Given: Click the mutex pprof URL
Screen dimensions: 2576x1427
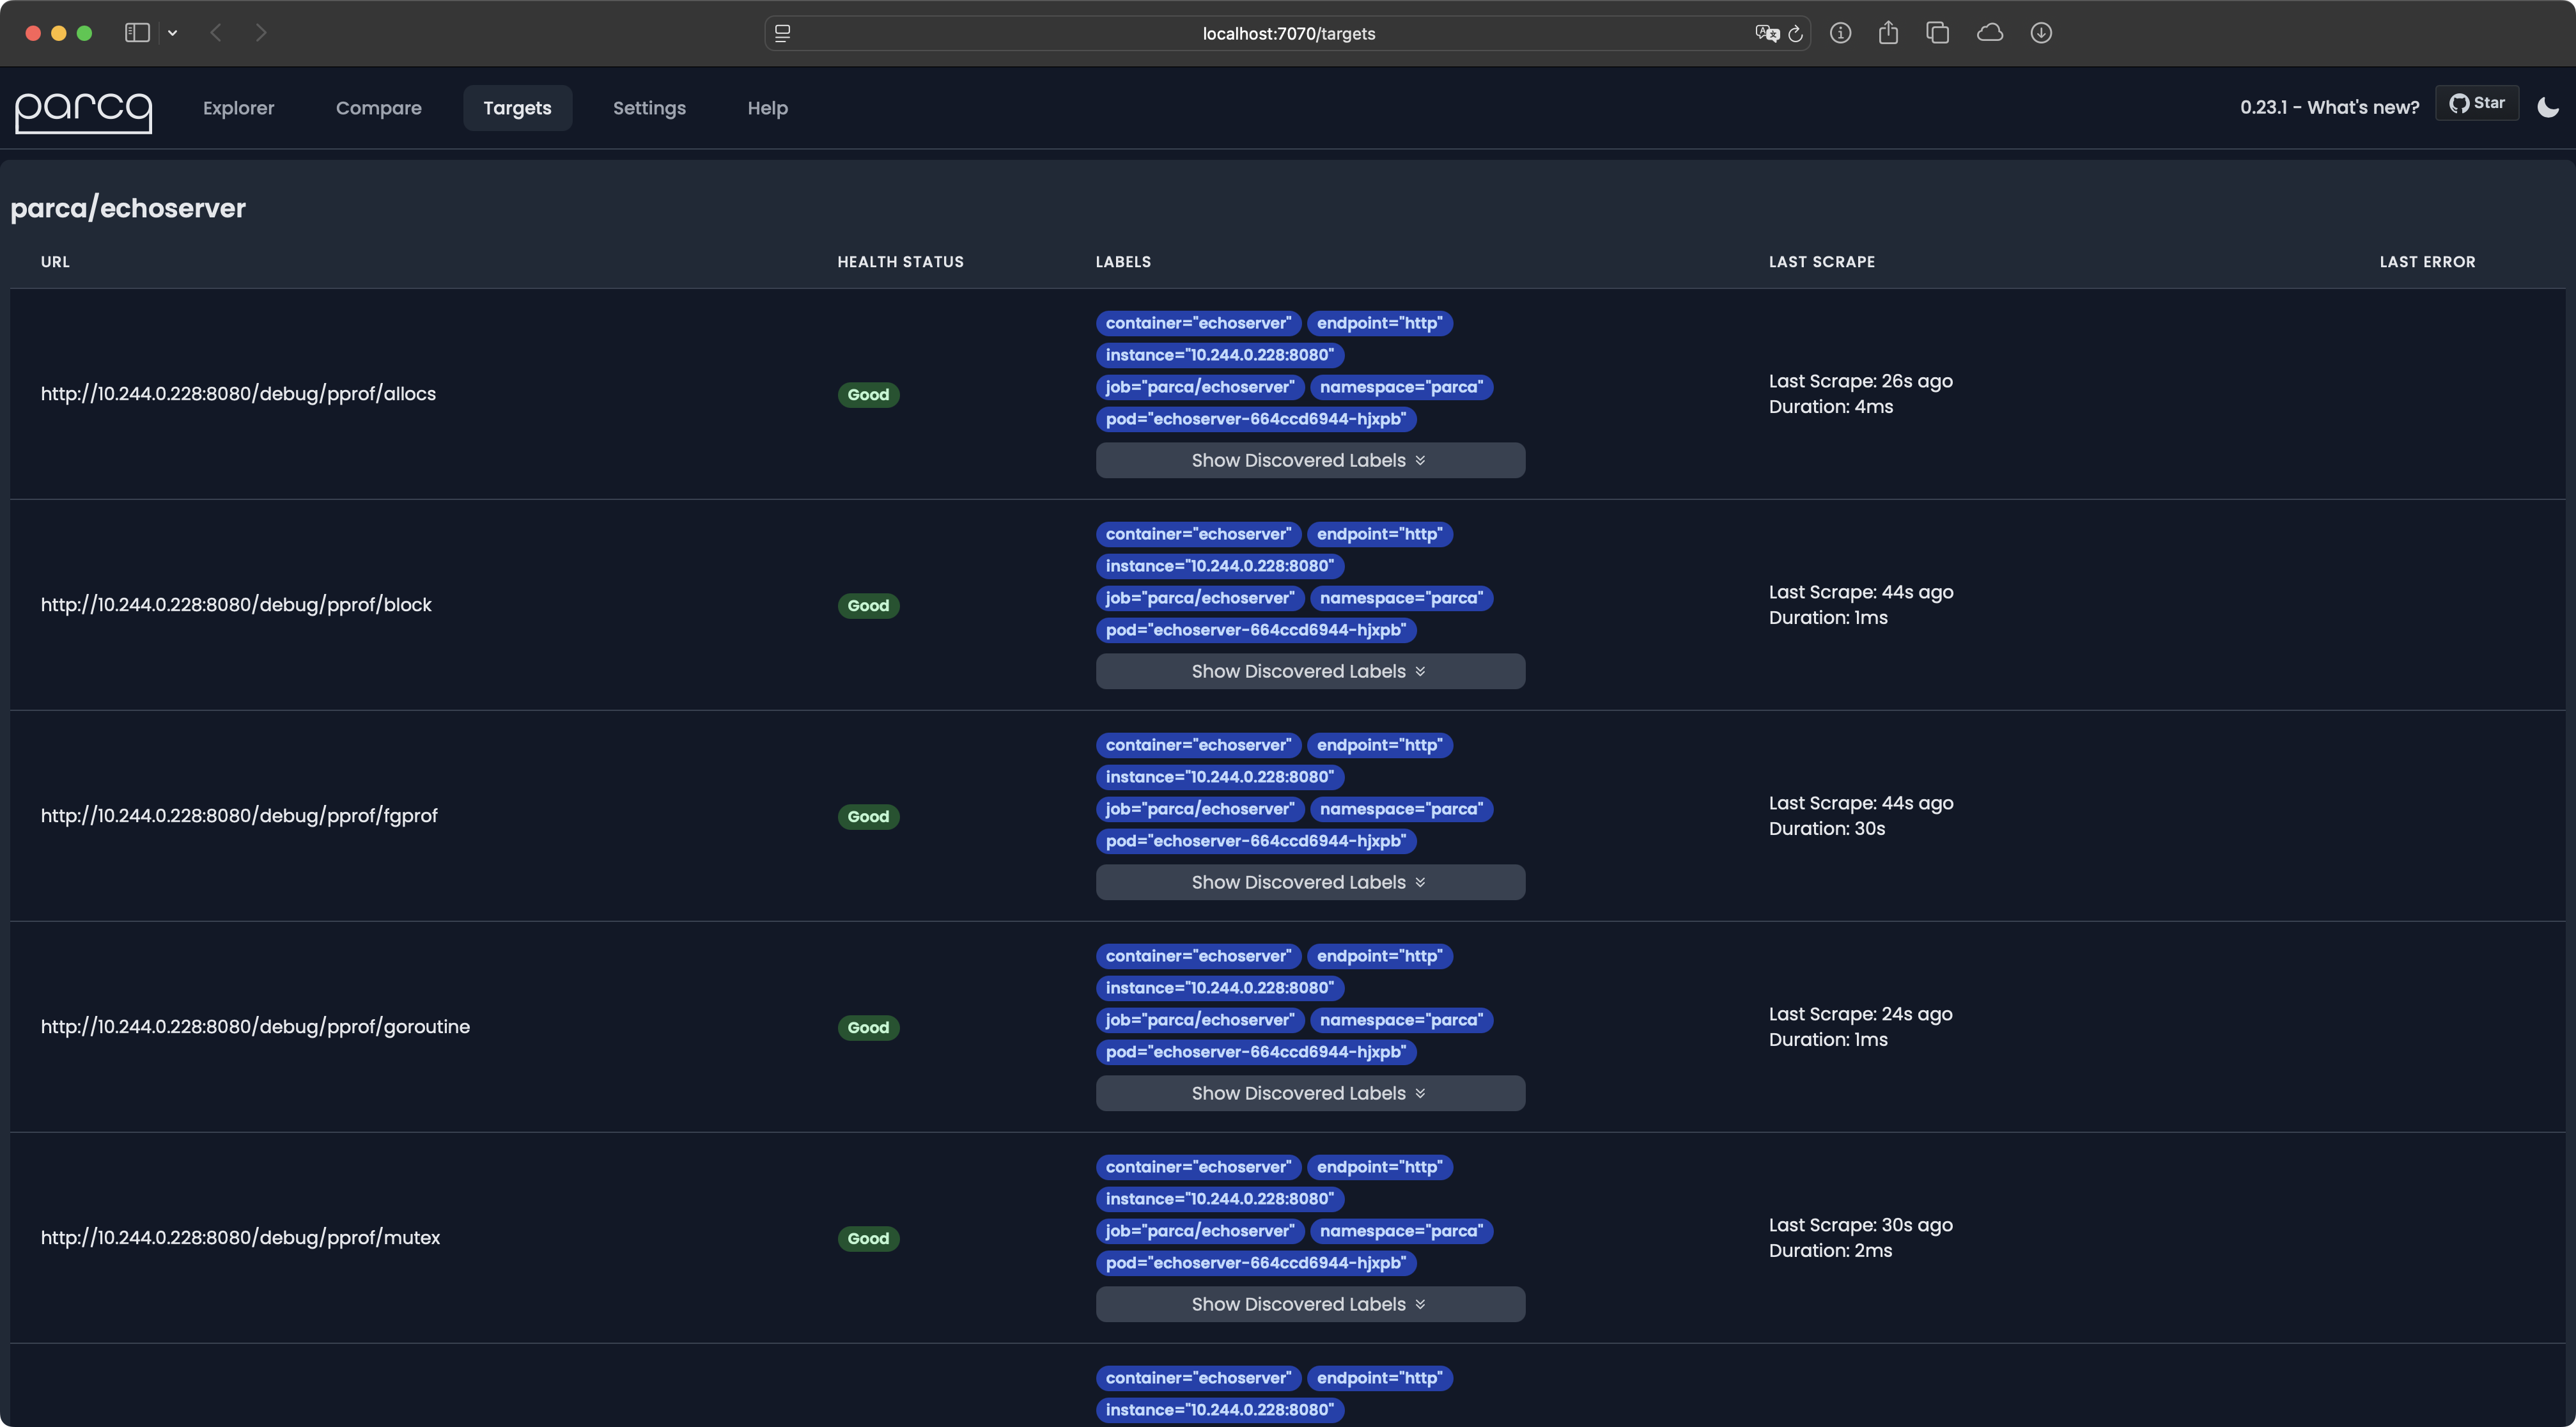Looking at the screenshot, I should pyautogui.click(x=240, y=1238).
